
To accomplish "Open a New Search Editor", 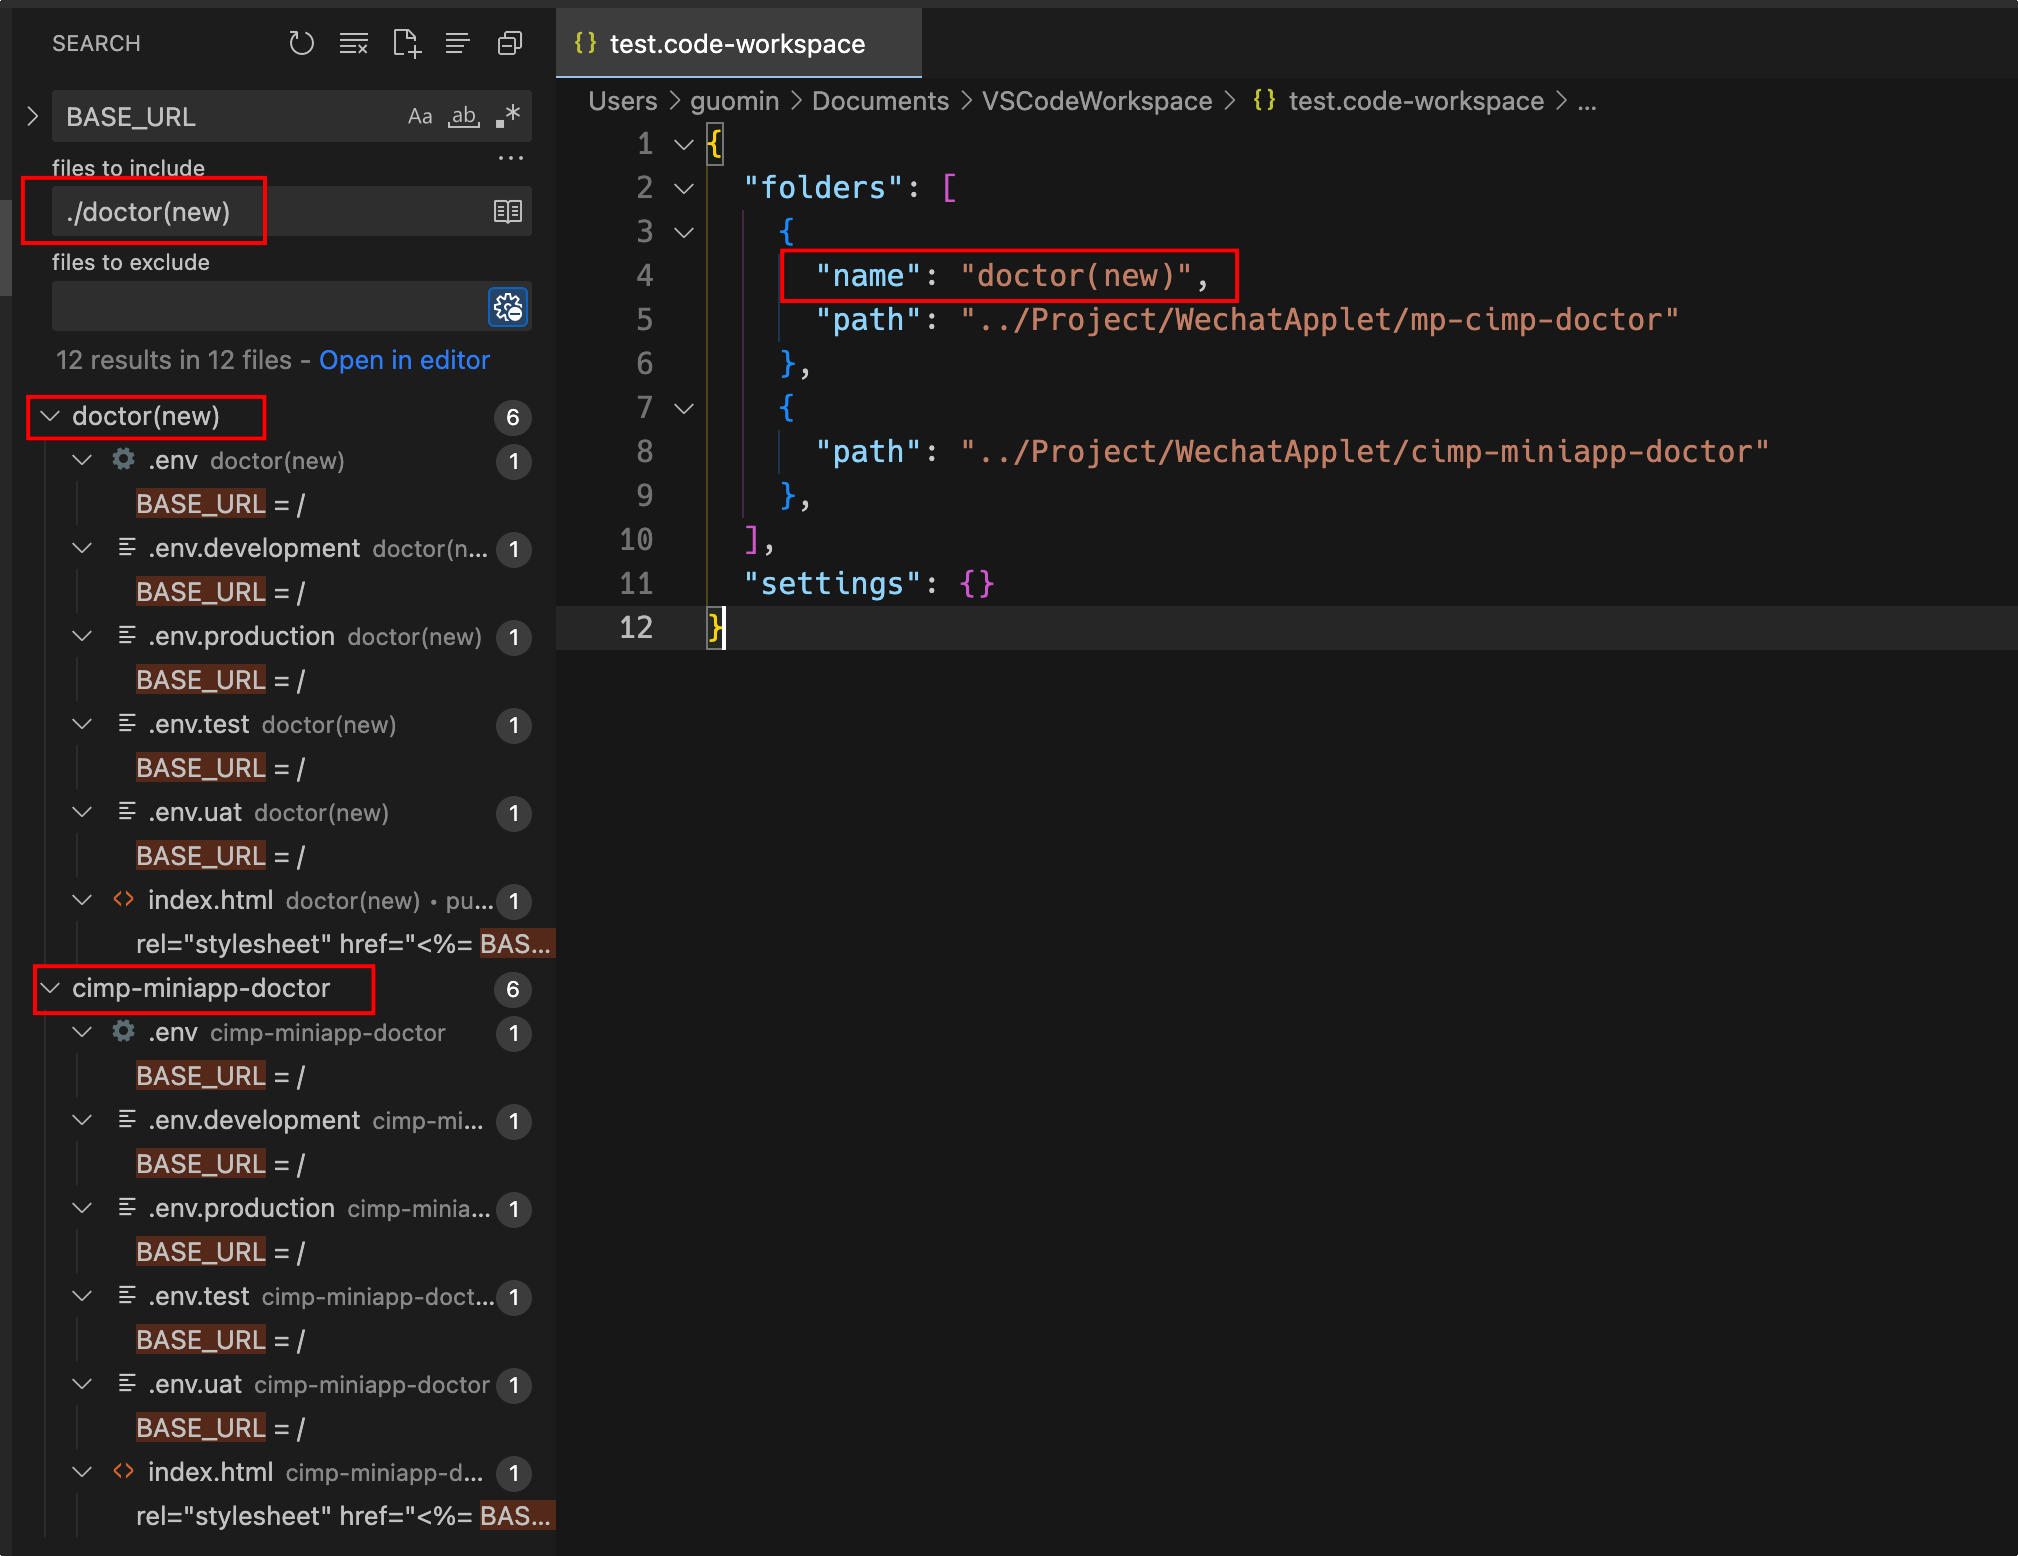I will [406, 43].
